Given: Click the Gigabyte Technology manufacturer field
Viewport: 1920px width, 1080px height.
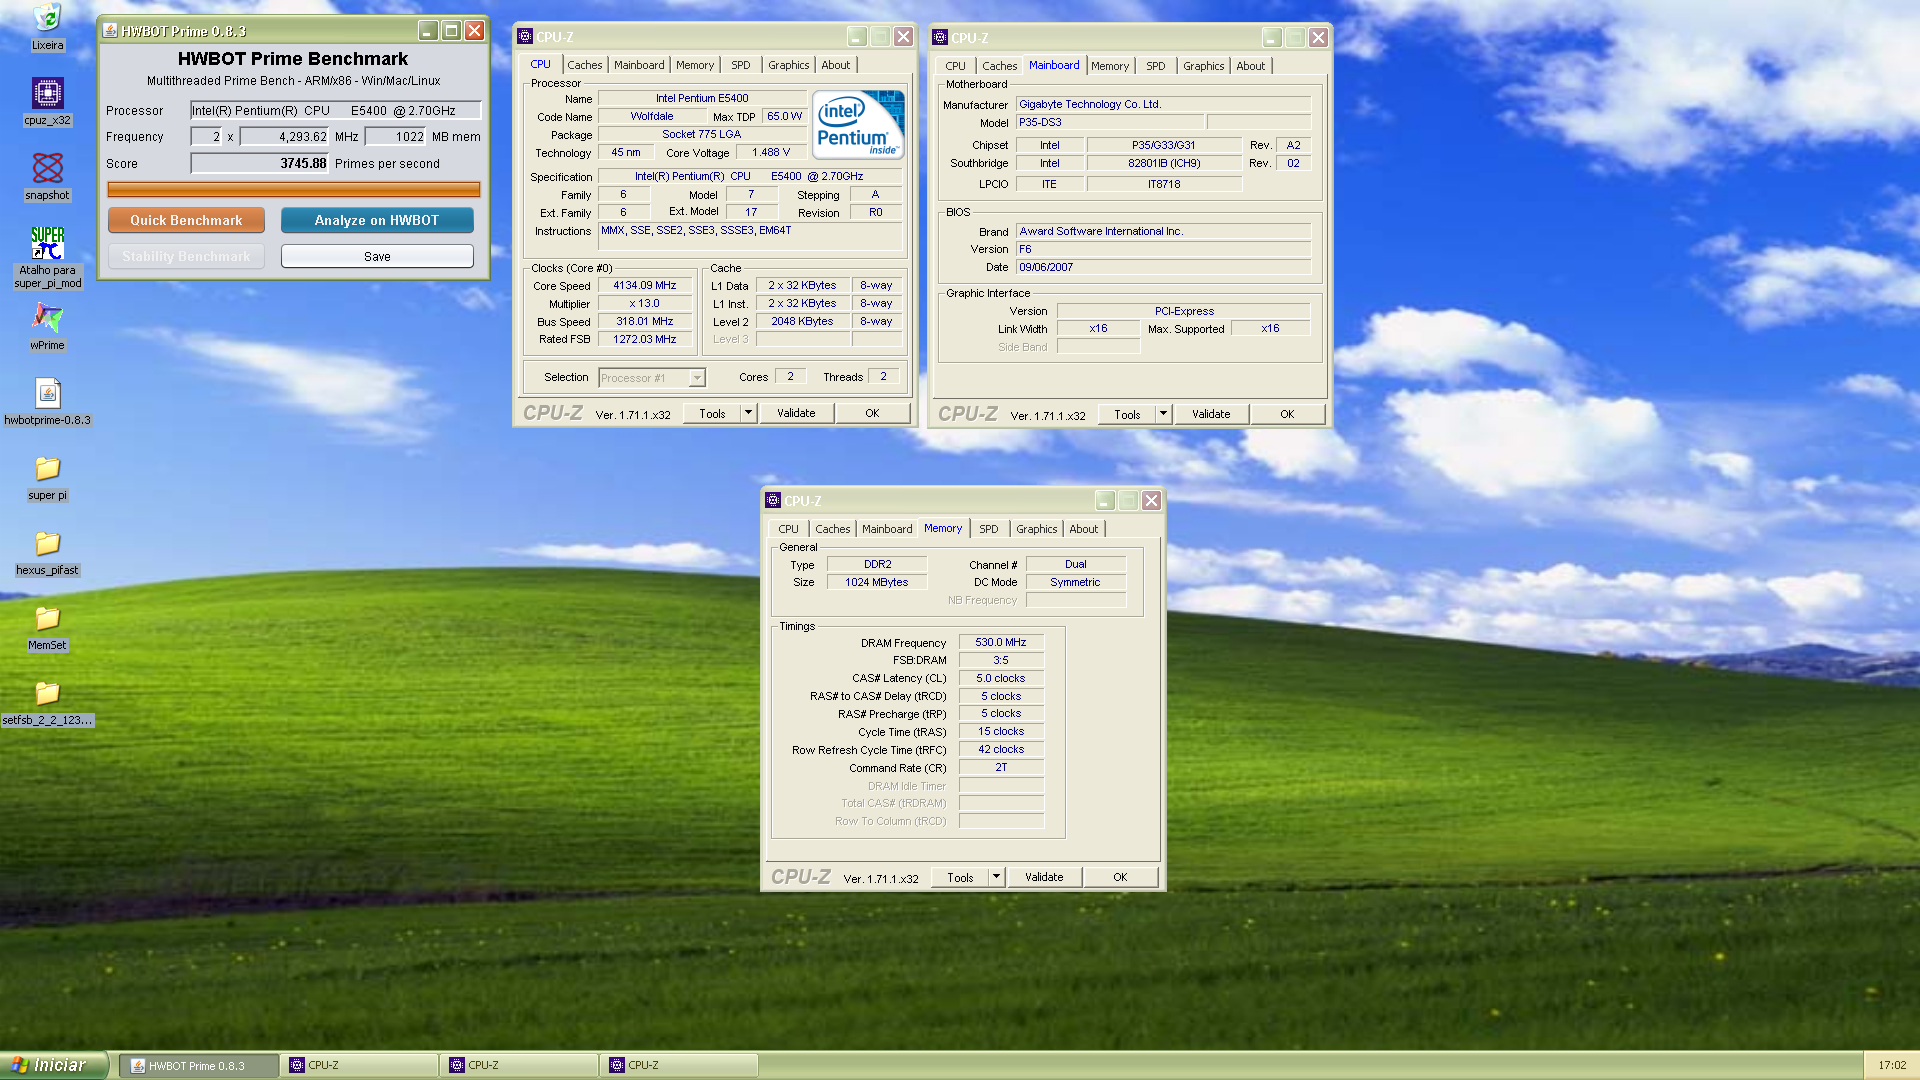Looking at the screenshot, I should click(x=1163, y=104).
